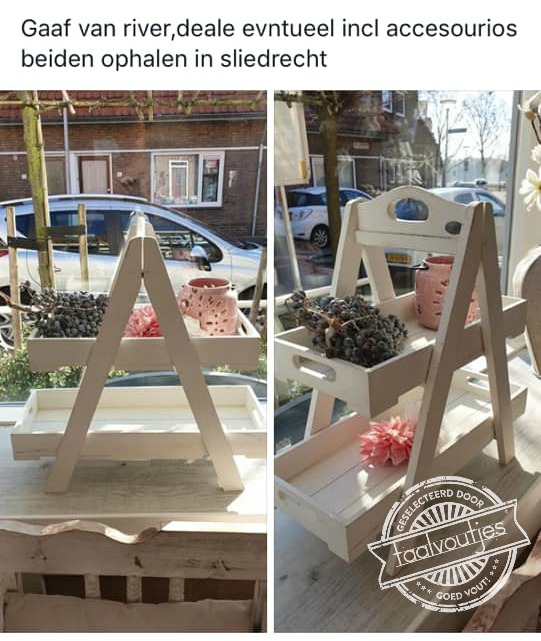Click the post caption starting with 'Gaaf van river'

[x=269, y=43]
